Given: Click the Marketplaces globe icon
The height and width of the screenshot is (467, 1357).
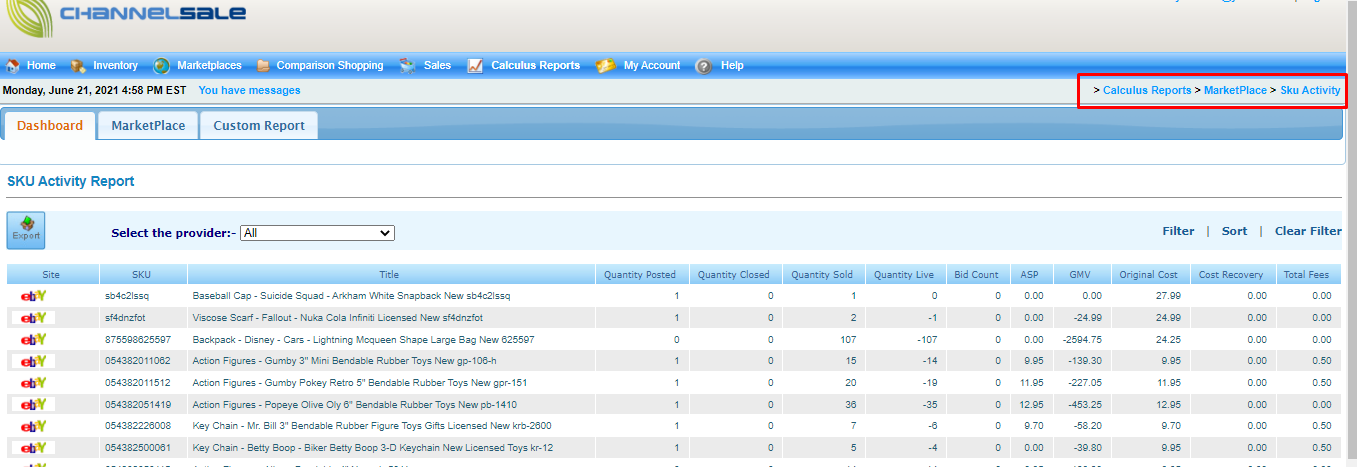Looking at the screenshot, I should click(x=161, y=66).
